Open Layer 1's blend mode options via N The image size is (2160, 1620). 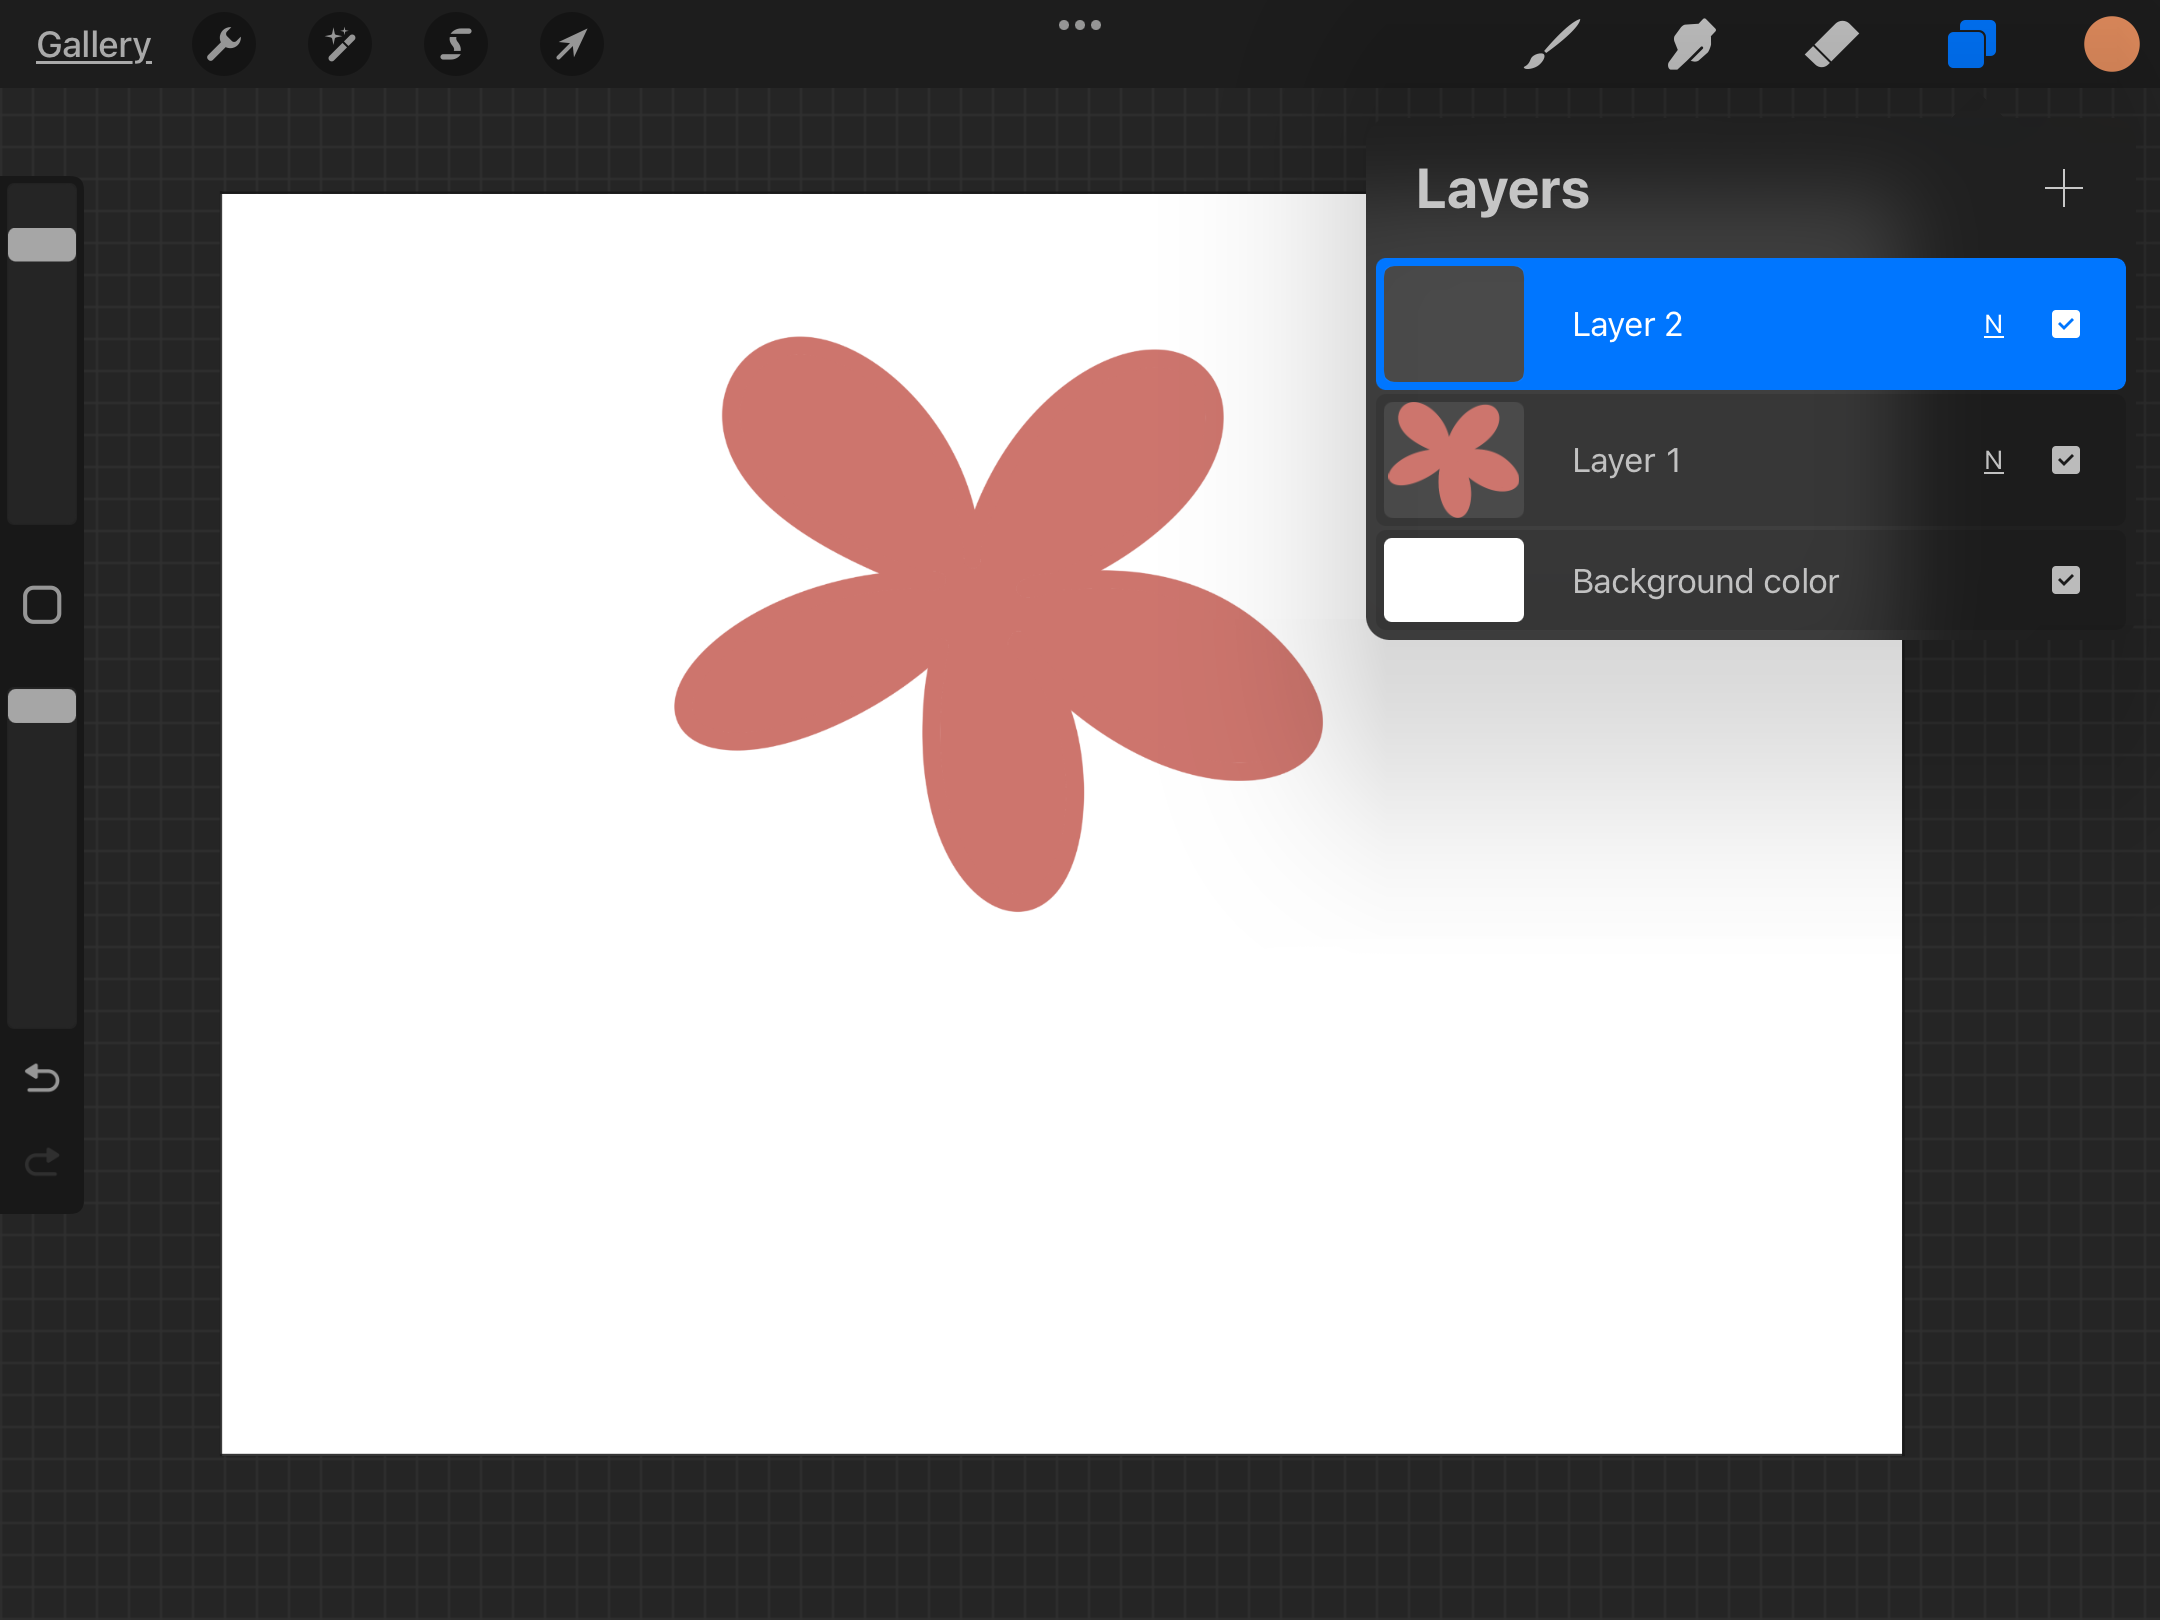coord(1994,460)
